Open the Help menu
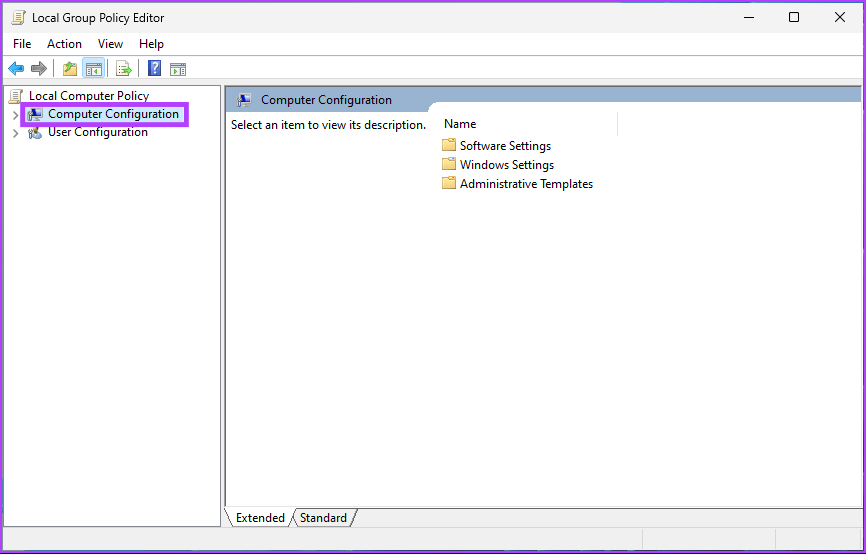The width and height of the screenshot is (866, 554). pyautogui.click(x=151, y=44)
